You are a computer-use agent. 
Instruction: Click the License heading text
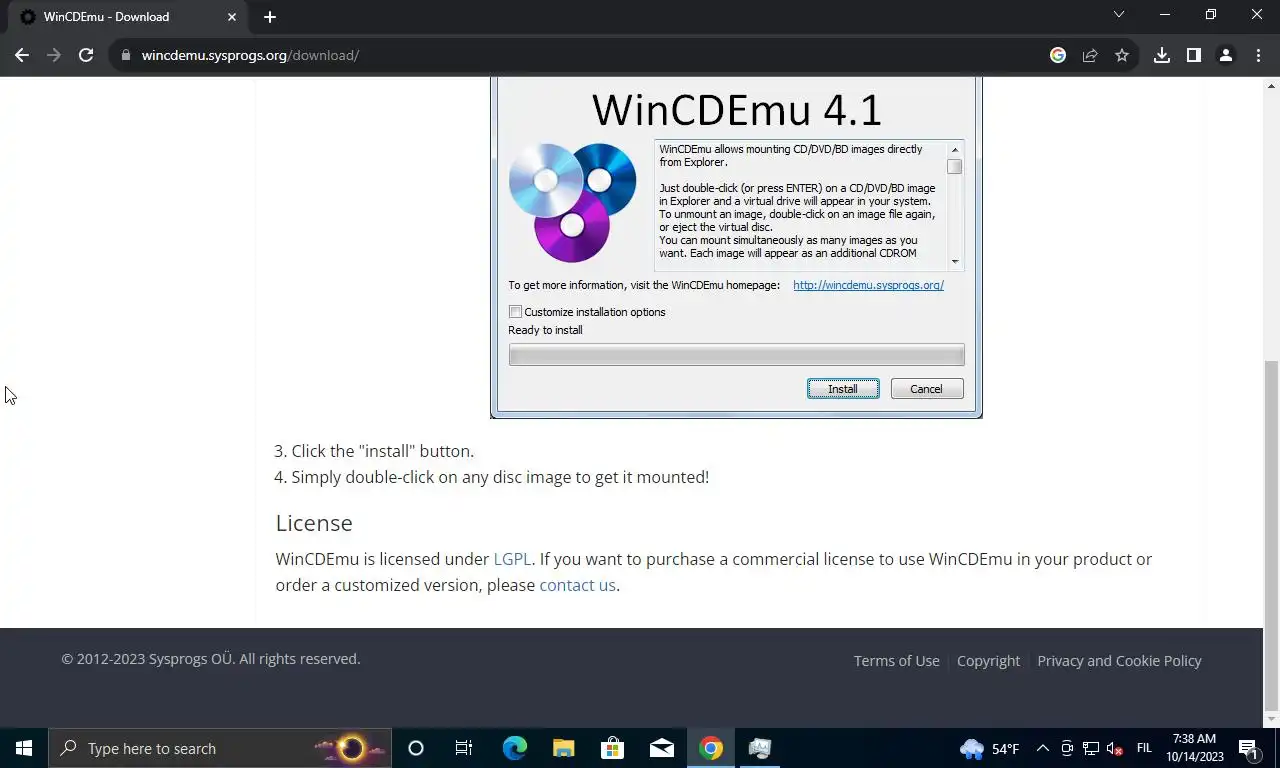pyautogui.click(x=314, y=523)
